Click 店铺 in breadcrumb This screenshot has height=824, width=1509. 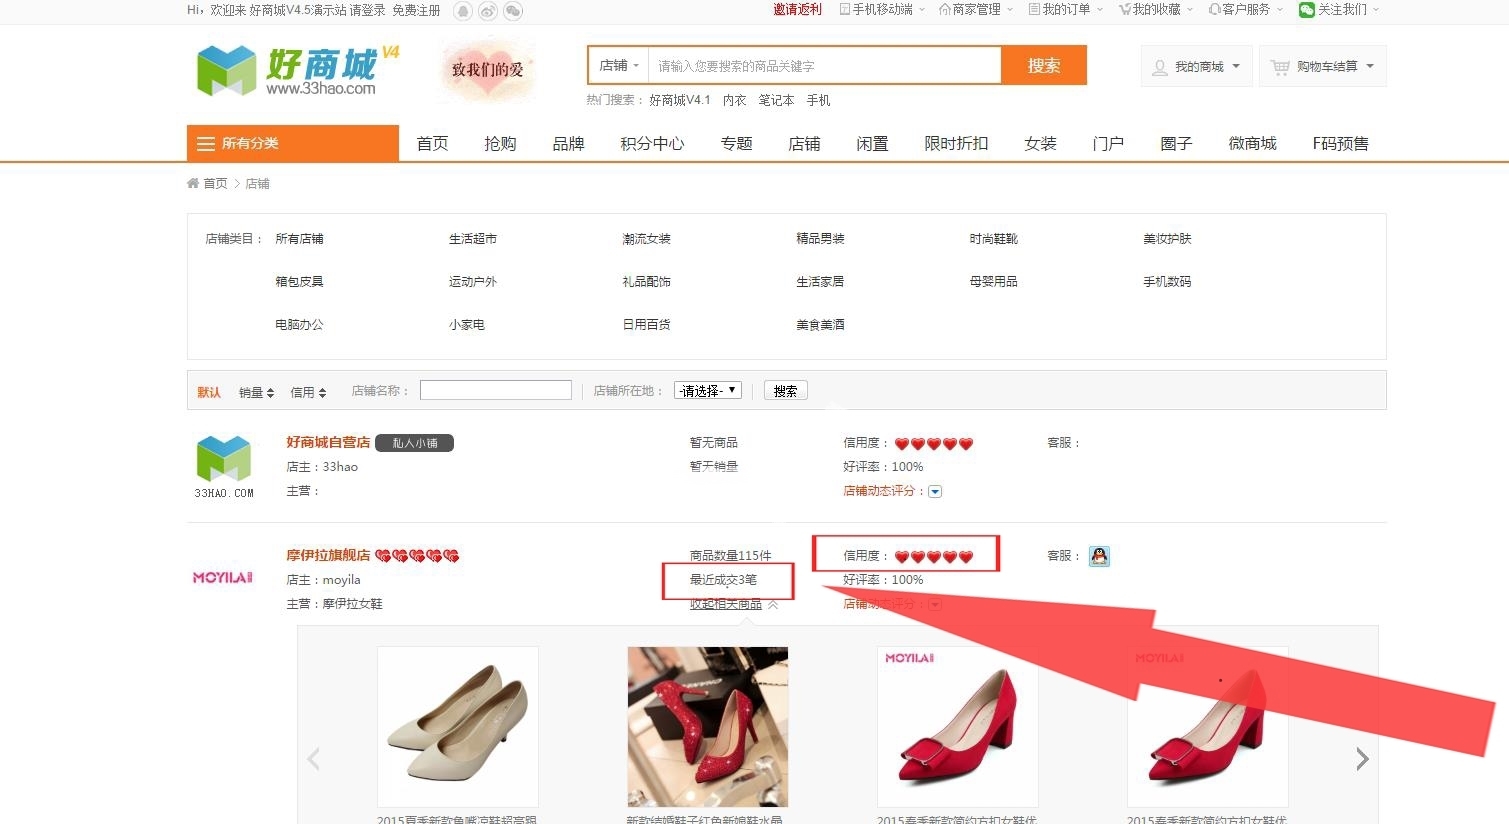click(257, 184)
